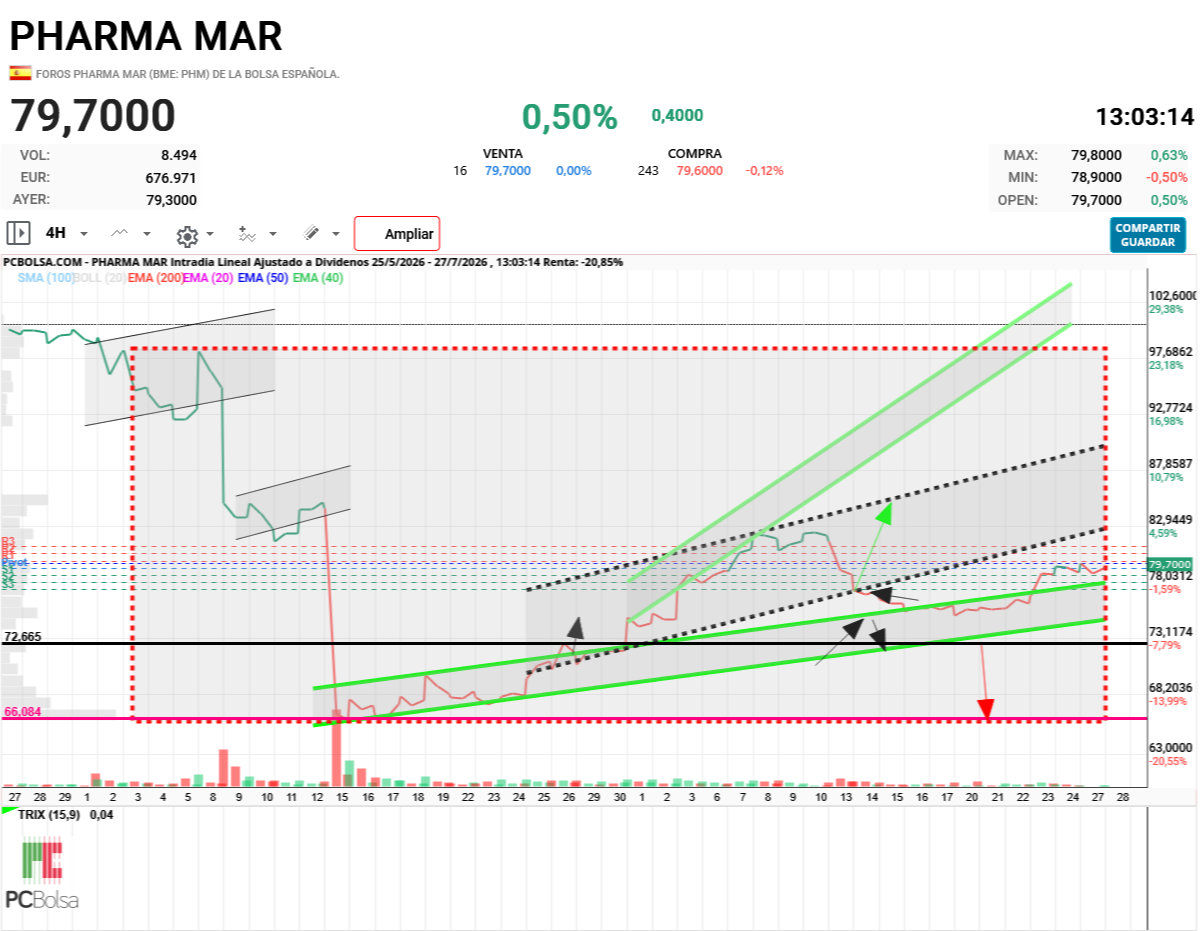Toggle the side panel icon
The height and width of the screenshot is (931, 1200).
(x=18, y=233)
